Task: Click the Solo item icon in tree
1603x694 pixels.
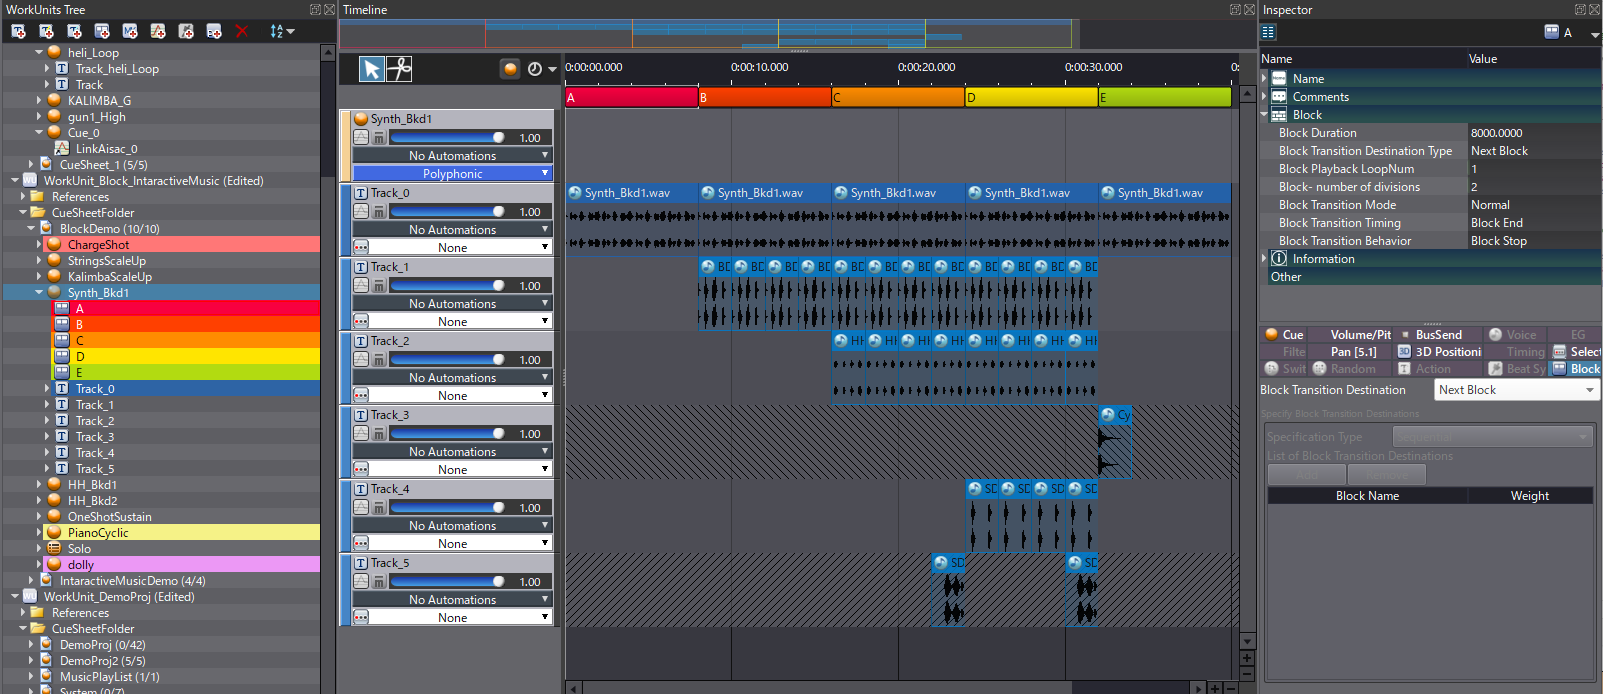Action: 55,548
